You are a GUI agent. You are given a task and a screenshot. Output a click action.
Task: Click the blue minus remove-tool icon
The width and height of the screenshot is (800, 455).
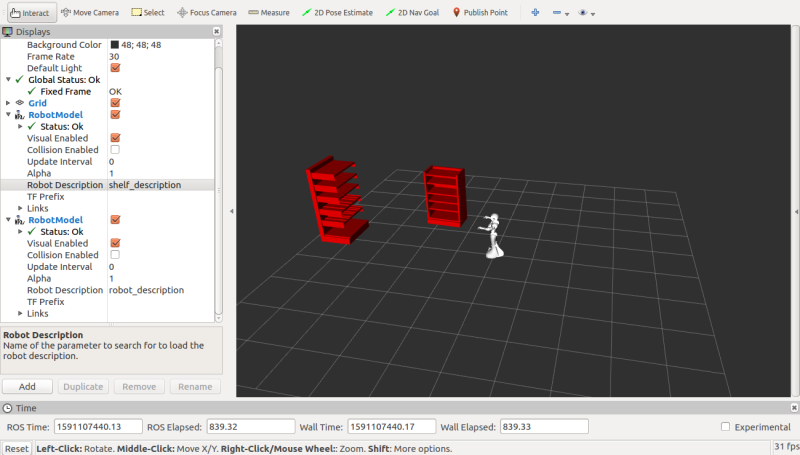[x=557, y=13]
